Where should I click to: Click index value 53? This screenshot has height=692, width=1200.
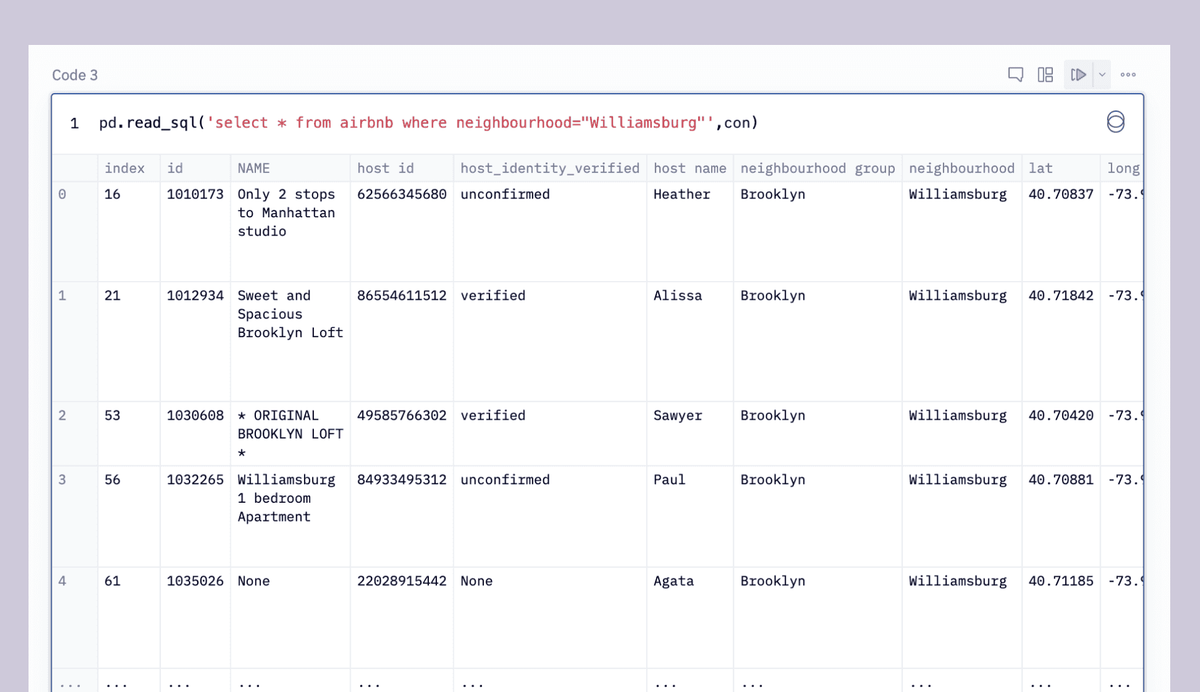tap(112, 415)
